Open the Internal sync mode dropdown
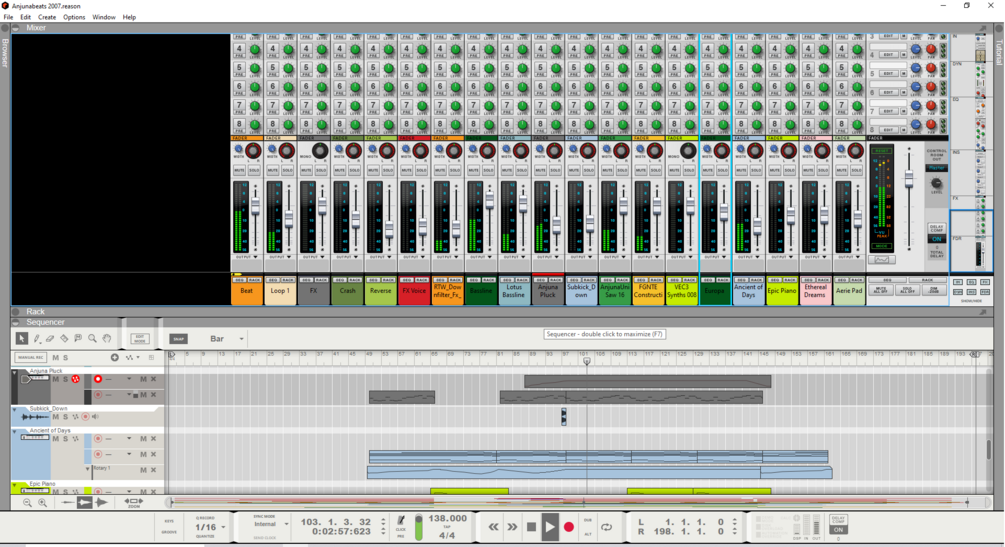1005x547 pixels. click(287, 524)
